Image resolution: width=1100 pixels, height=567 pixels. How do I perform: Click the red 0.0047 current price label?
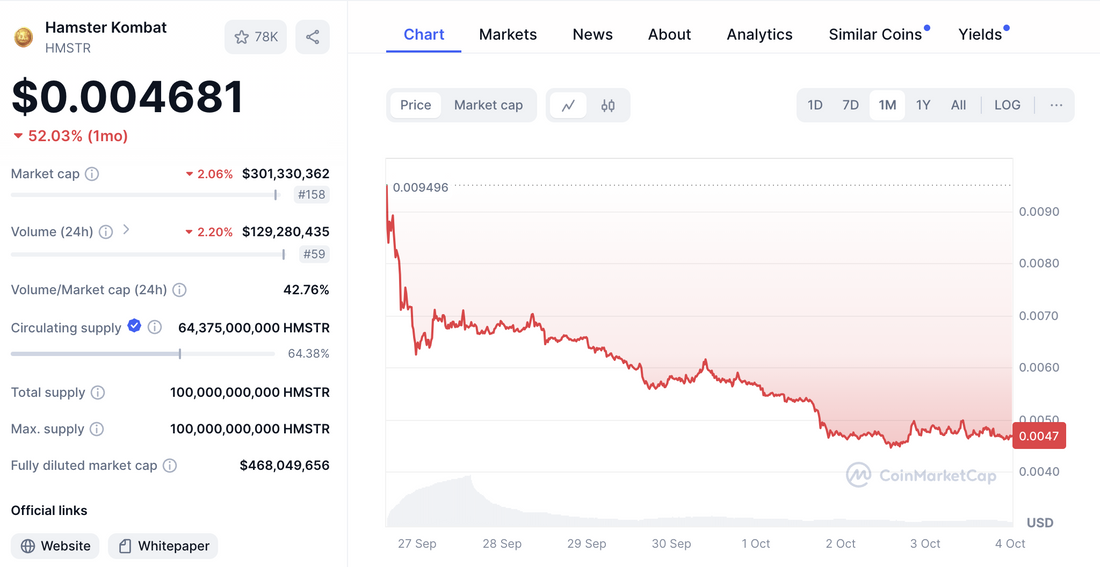[1039, 436]
